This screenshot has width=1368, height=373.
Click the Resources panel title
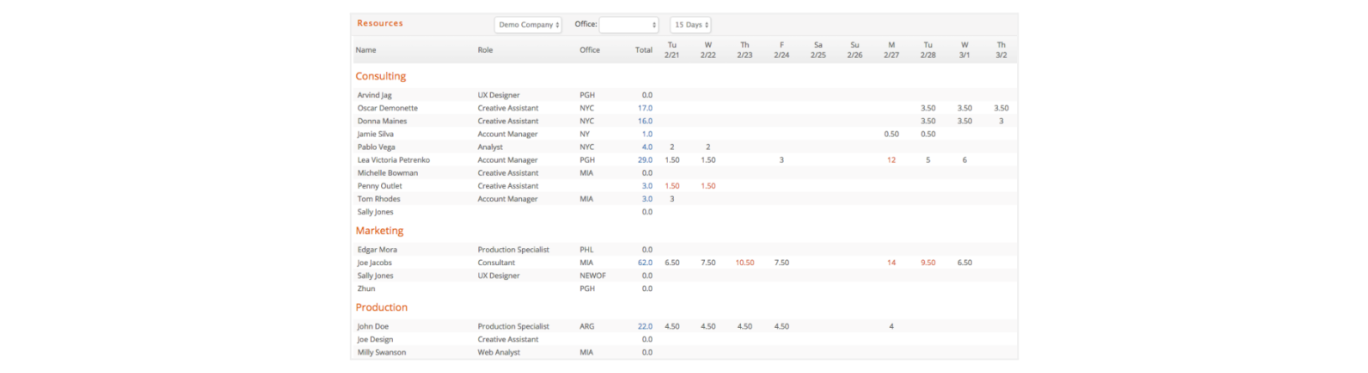point(380,23)
